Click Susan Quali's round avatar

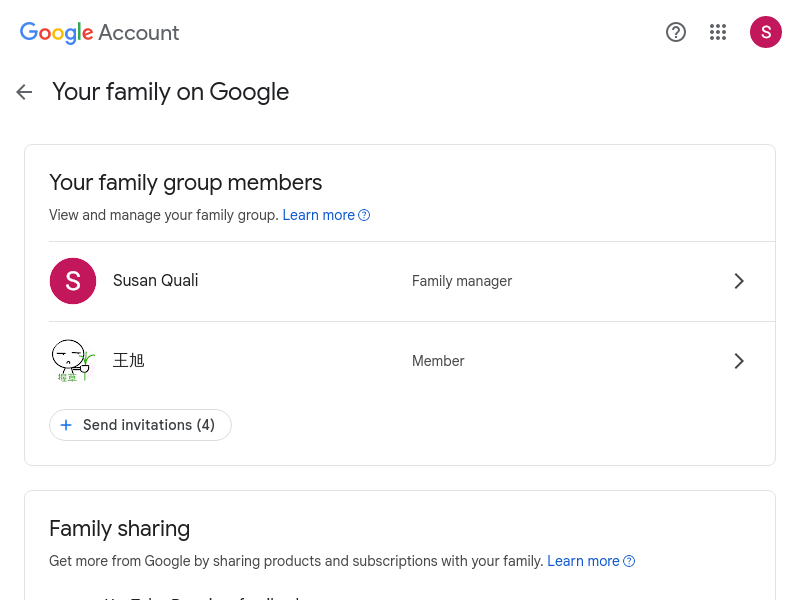[73, 281]
